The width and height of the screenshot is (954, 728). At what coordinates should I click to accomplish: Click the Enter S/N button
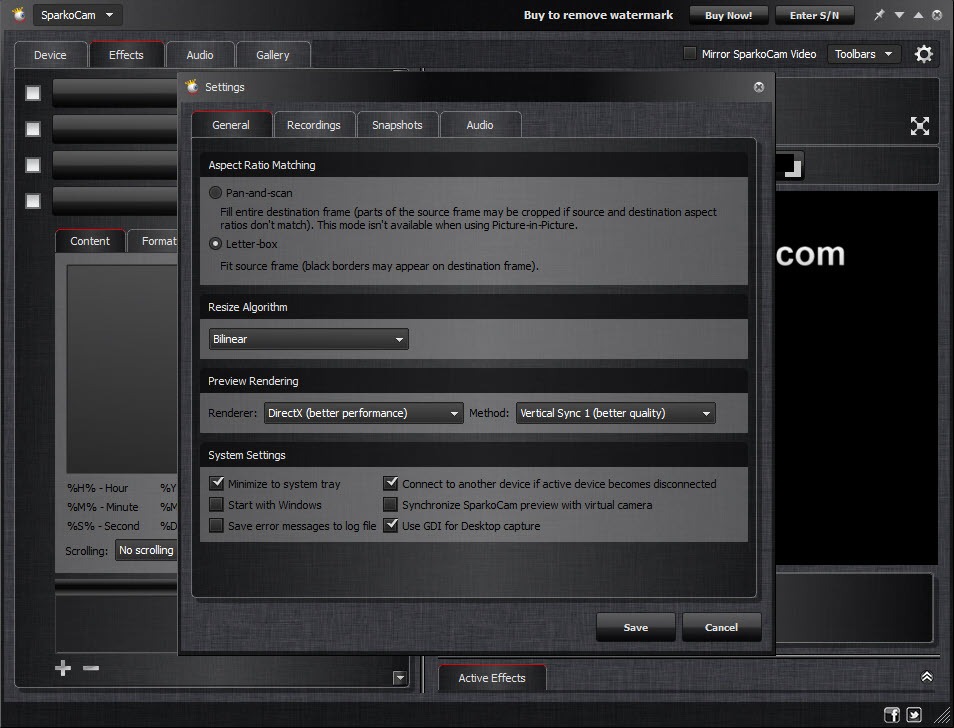(x=814, y=15)
